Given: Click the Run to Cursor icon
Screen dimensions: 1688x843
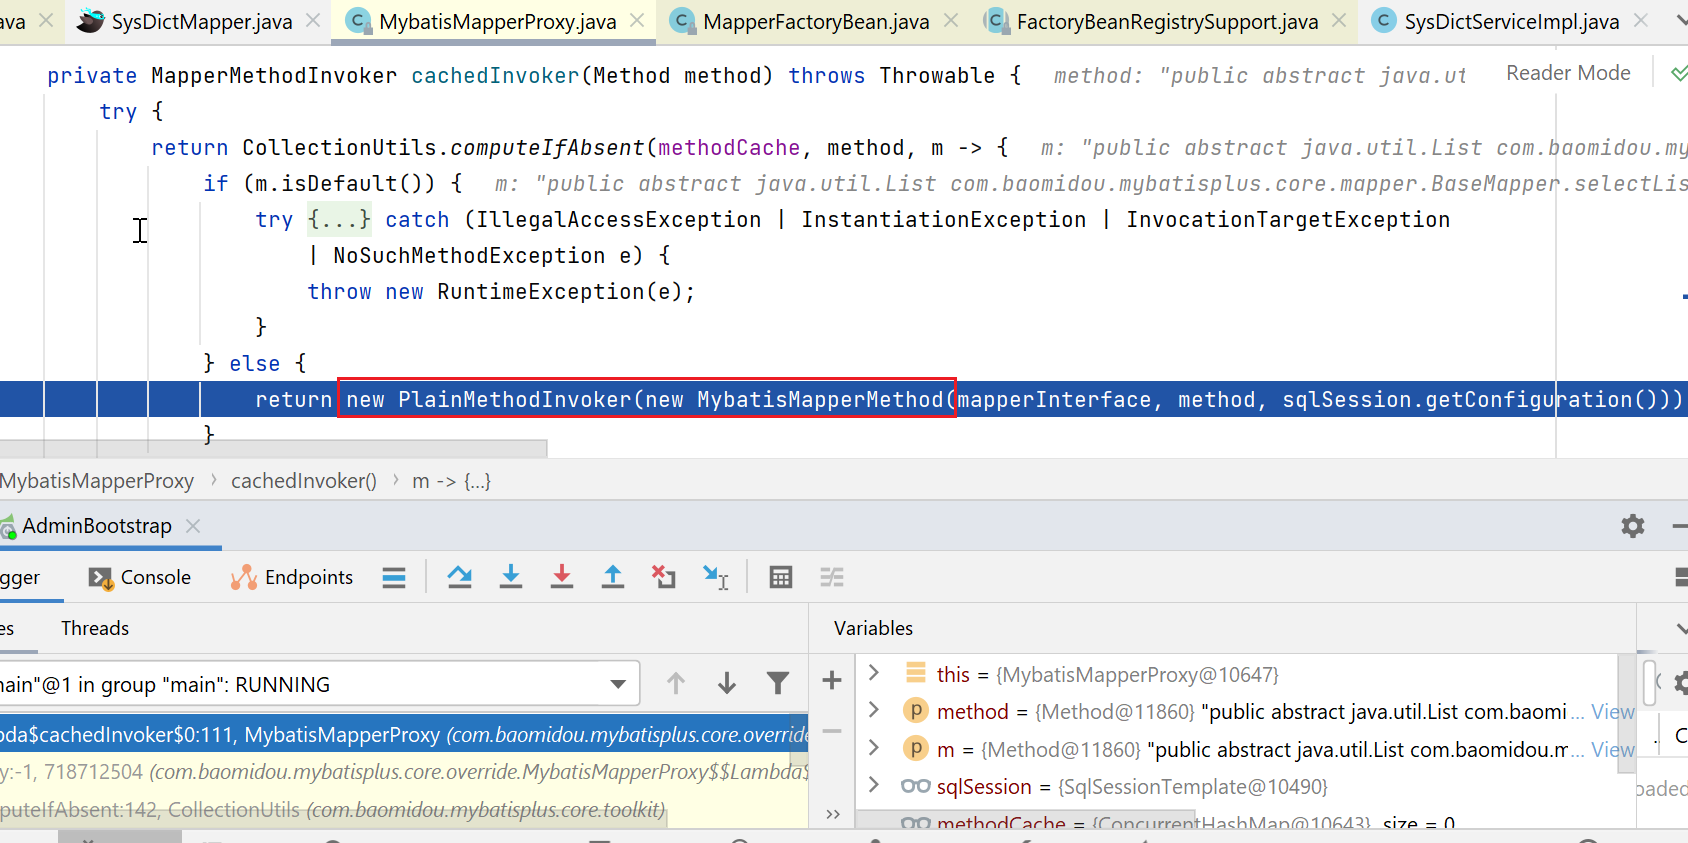Looking at the screenshot, I should pos(716,577).
